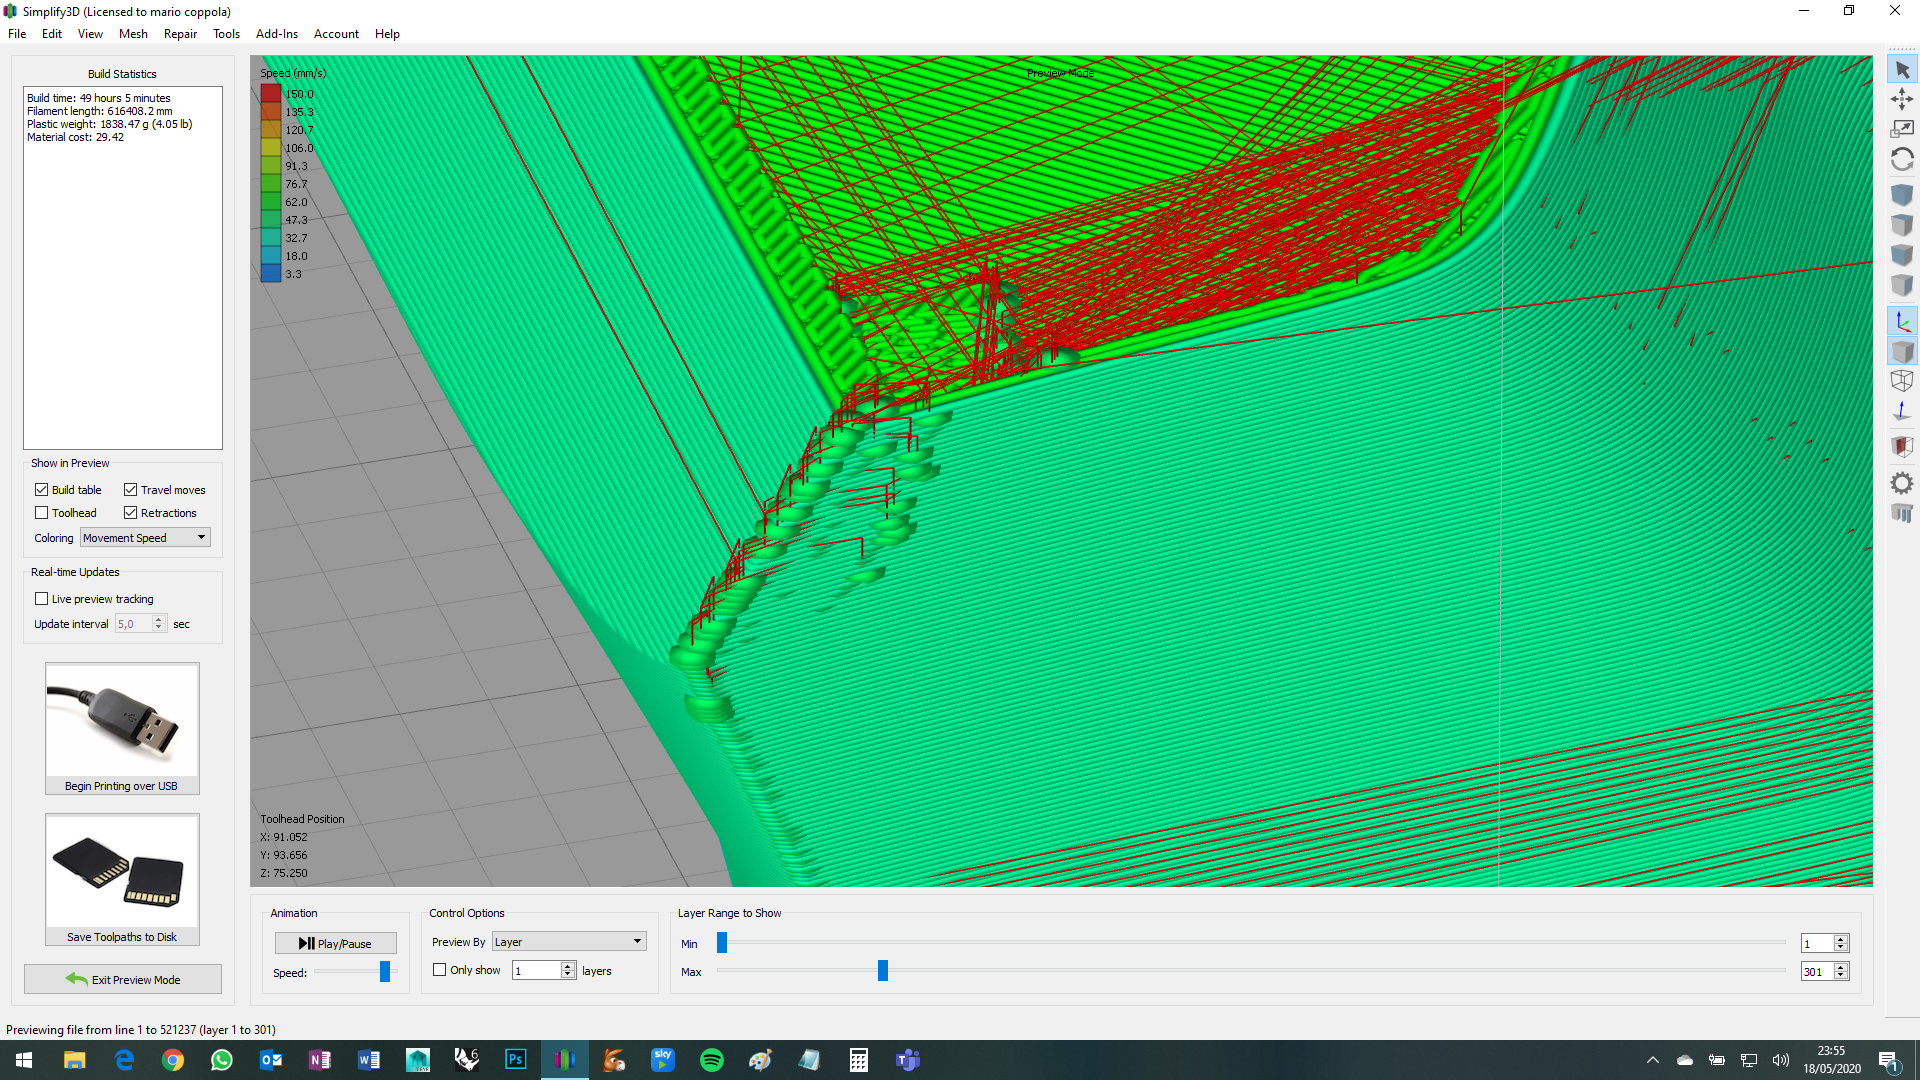Enable Live preview tracking
This screenshot has width=1920, height=1080.
pyautogui.click(x=41, y=599)
